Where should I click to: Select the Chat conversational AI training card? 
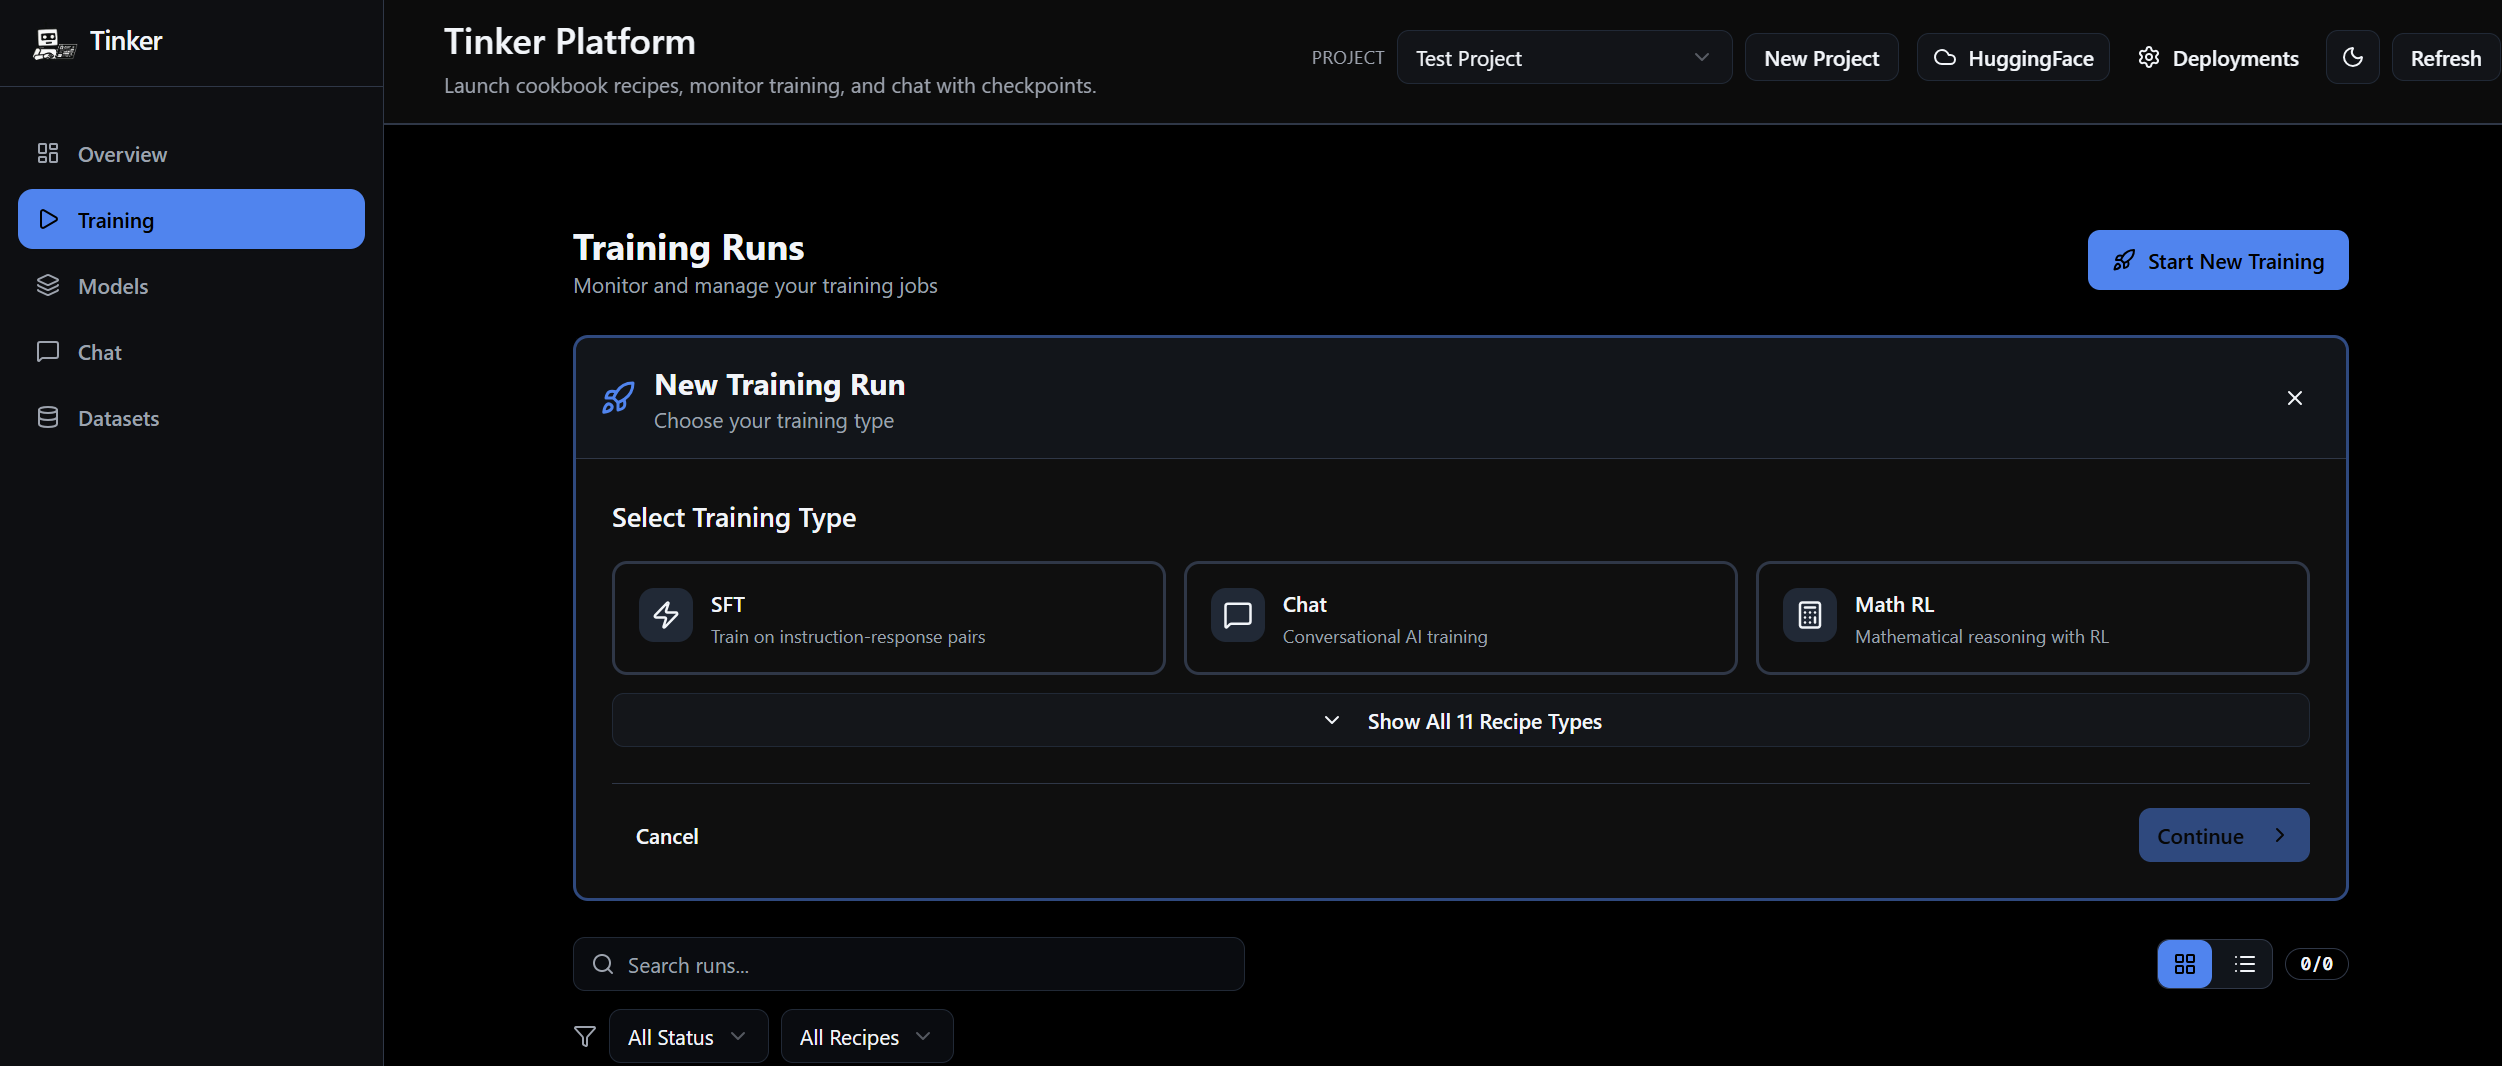point(1460,617)
